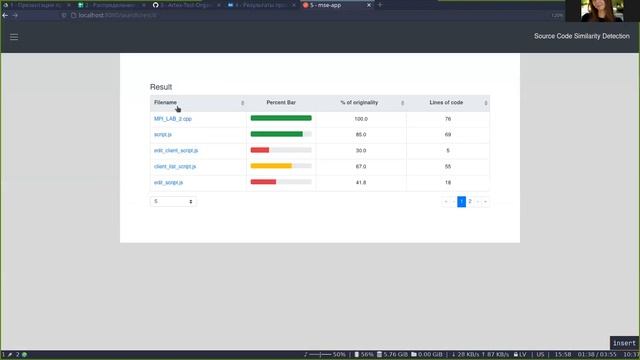Open the edit_client_script.js file link
This screenshot has height=360, width=640.
pyautogui.click(x=176, y=151)
